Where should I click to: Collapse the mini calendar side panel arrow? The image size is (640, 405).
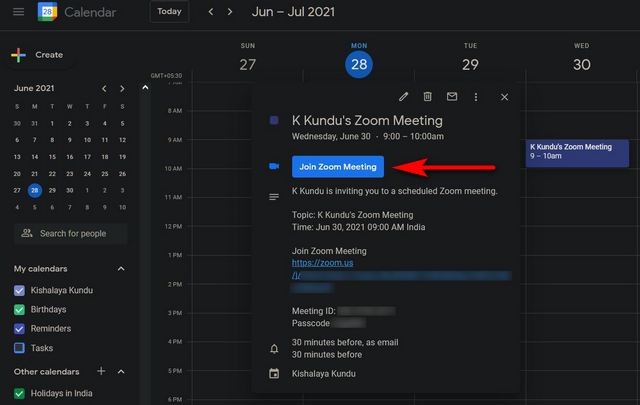[145, 87]
